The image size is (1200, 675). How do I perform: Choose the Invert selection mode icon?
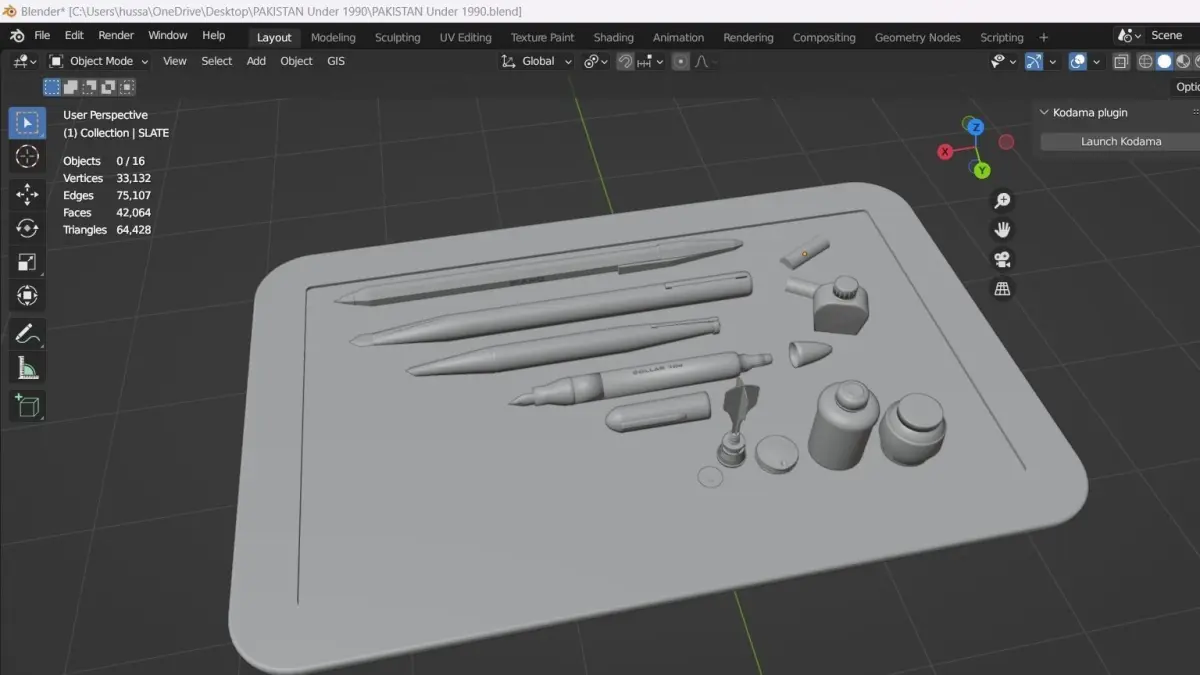point(106,87)
